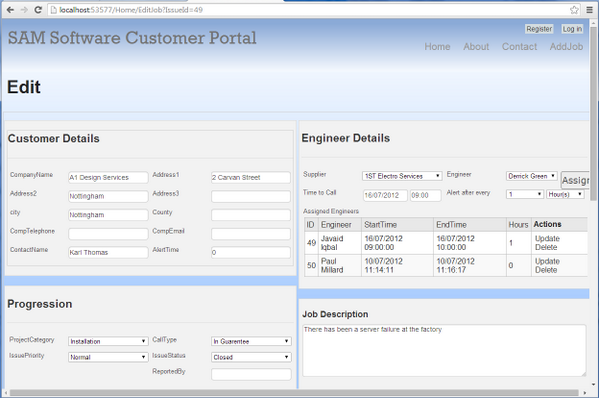Open the About menu item

click(x=476, y=47)
